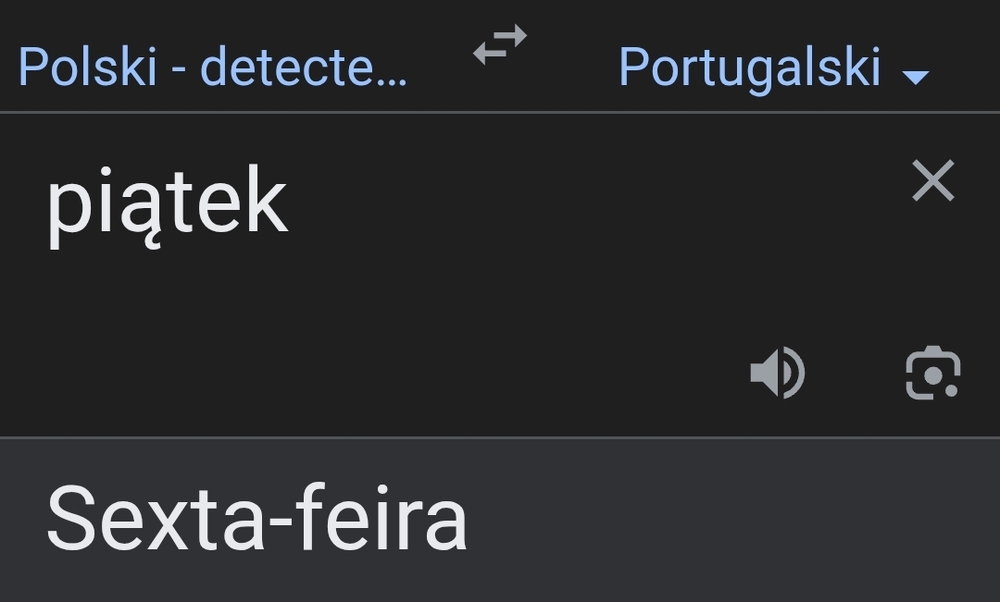Click the blue triangle beside the target language

pyautogui.click(x=915, y=76)
